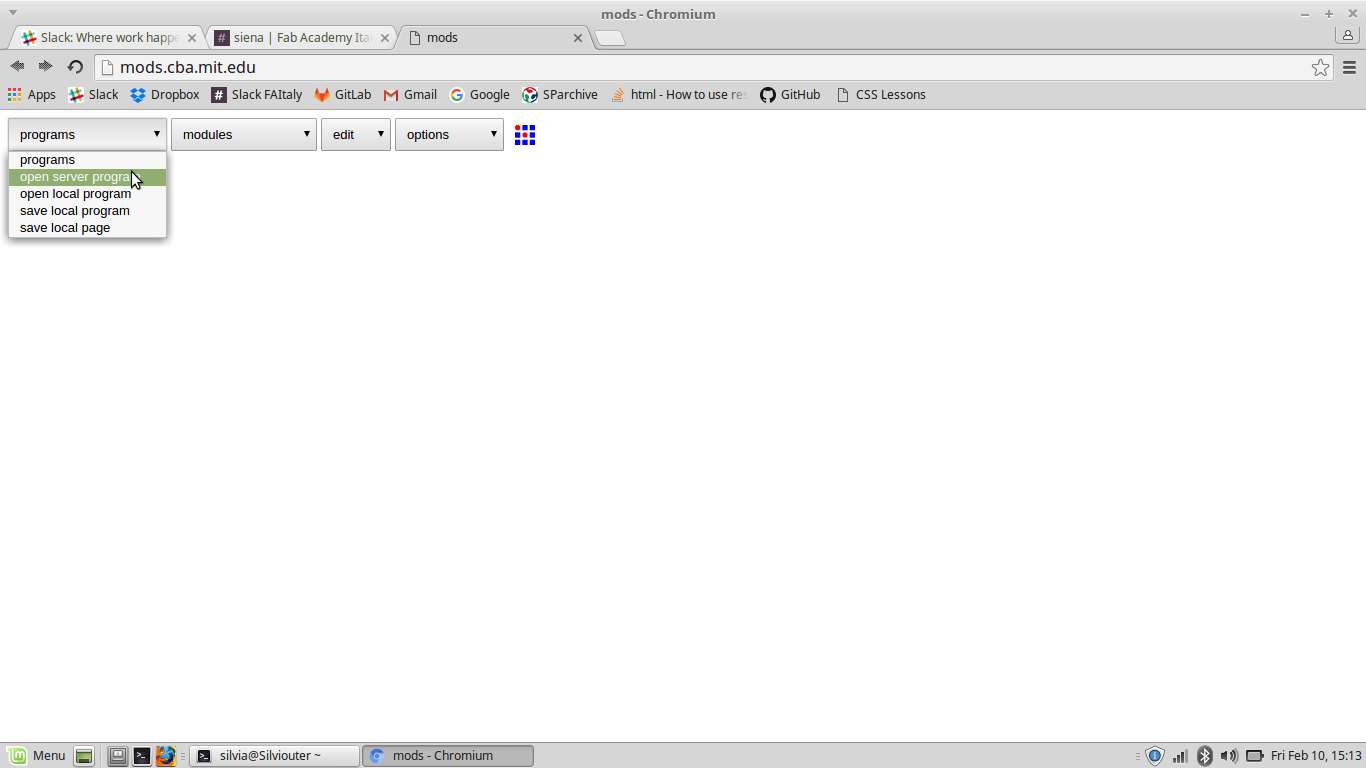Click the blue and red mods grid icon

click(525, 135)
